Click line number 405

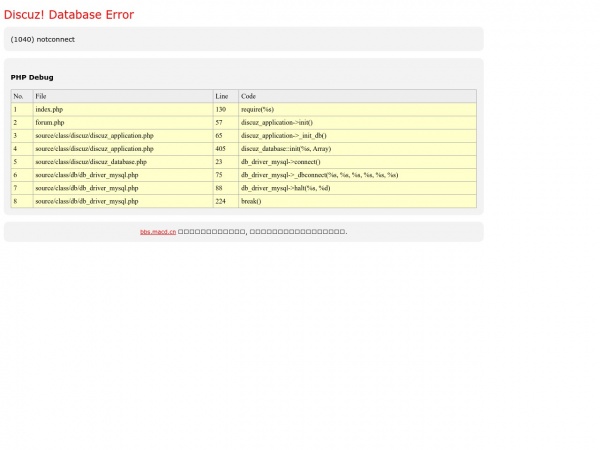click(x=226, y=148)
